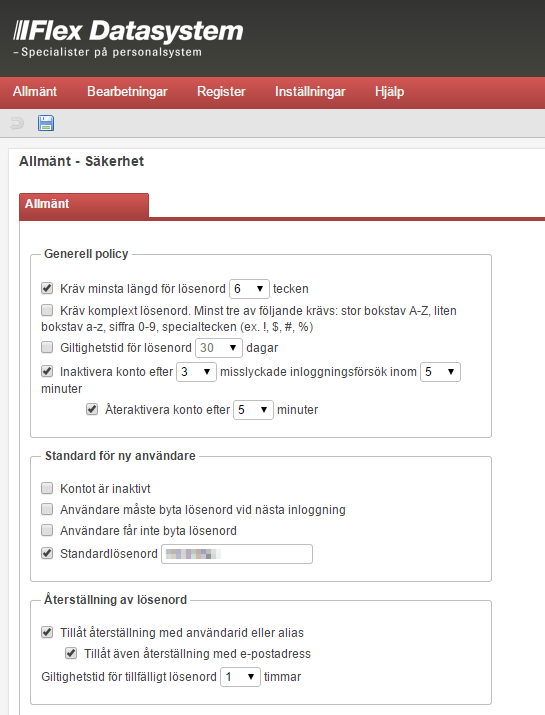Open the Inställningar menu

pyautogui.click(x=310, y=92)
